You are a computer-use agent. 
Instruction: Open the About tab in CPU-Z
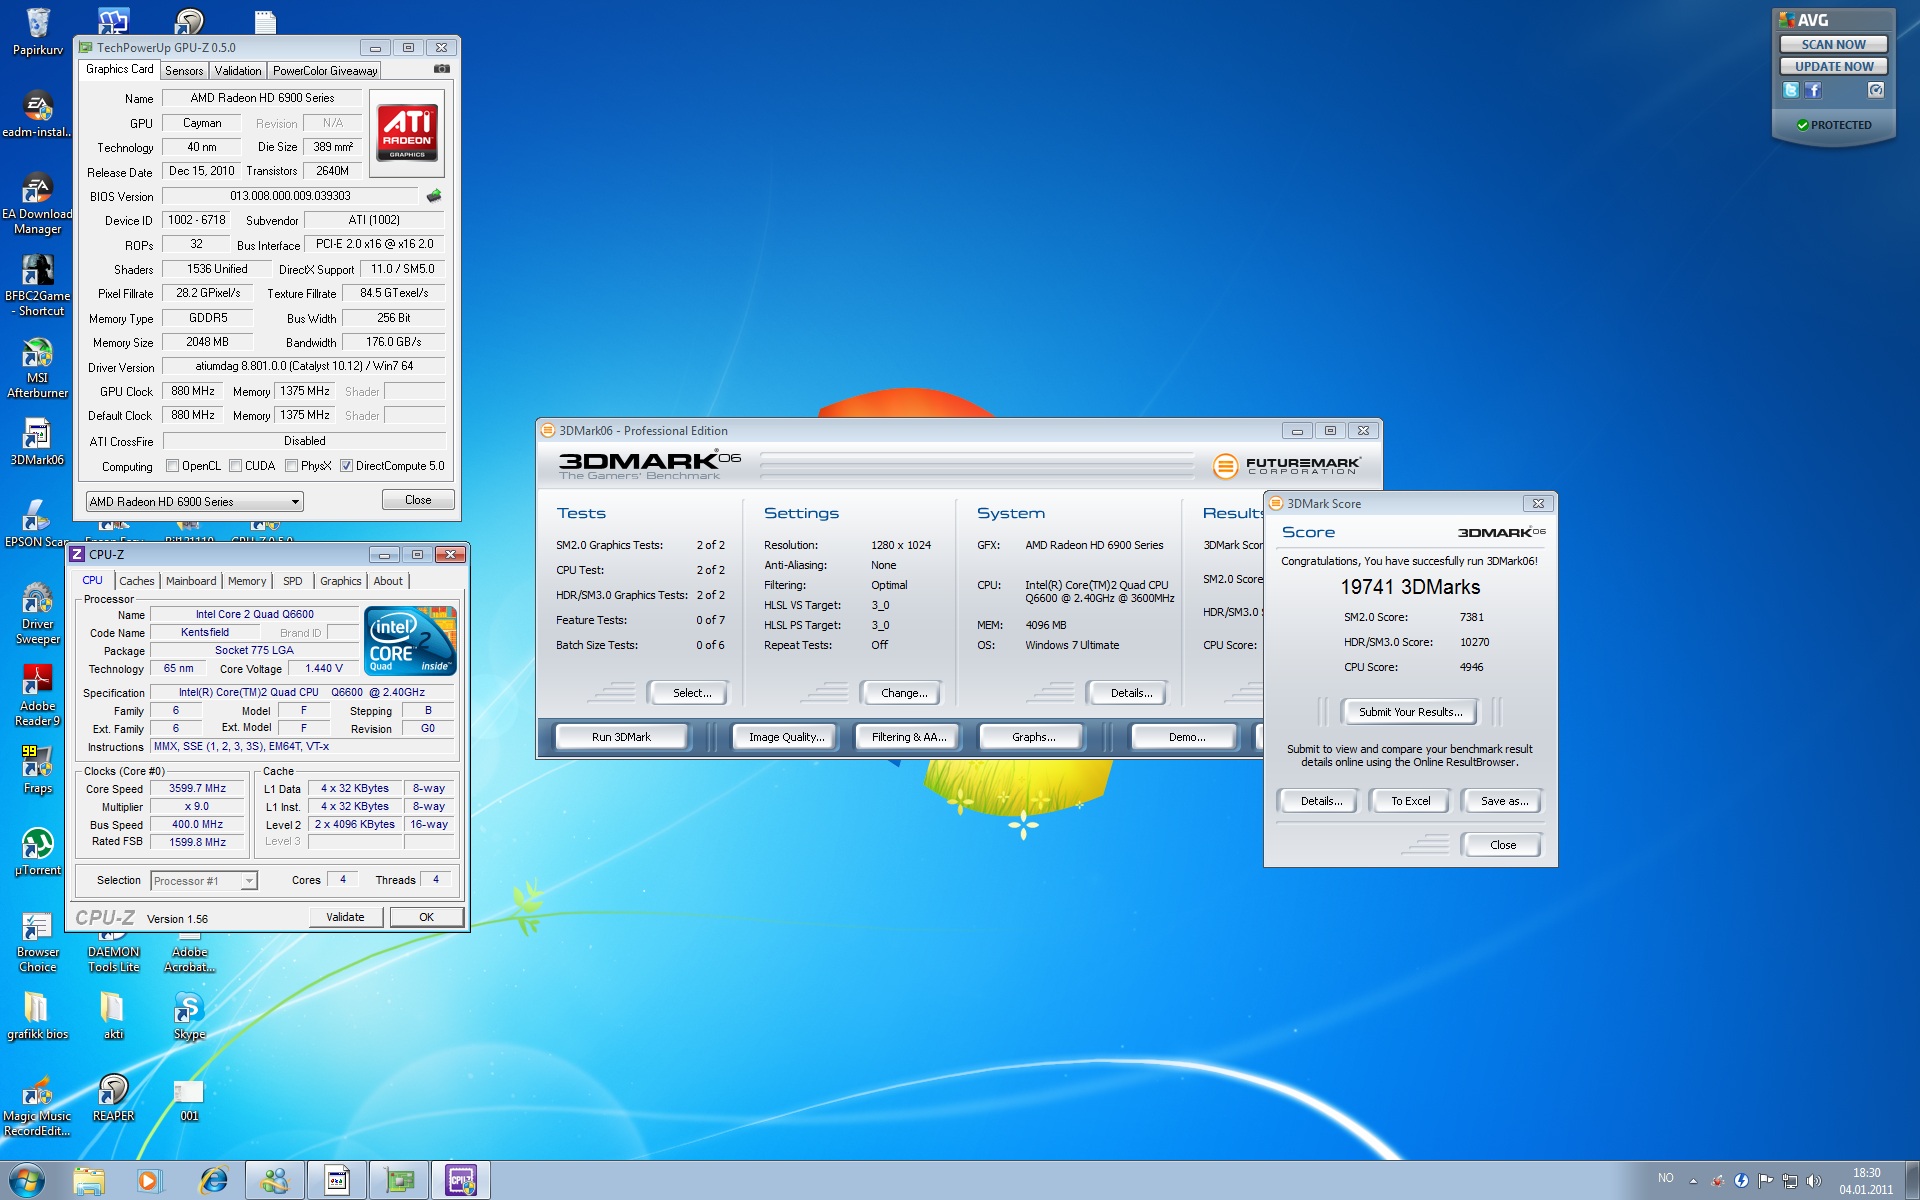coord(388,581)
